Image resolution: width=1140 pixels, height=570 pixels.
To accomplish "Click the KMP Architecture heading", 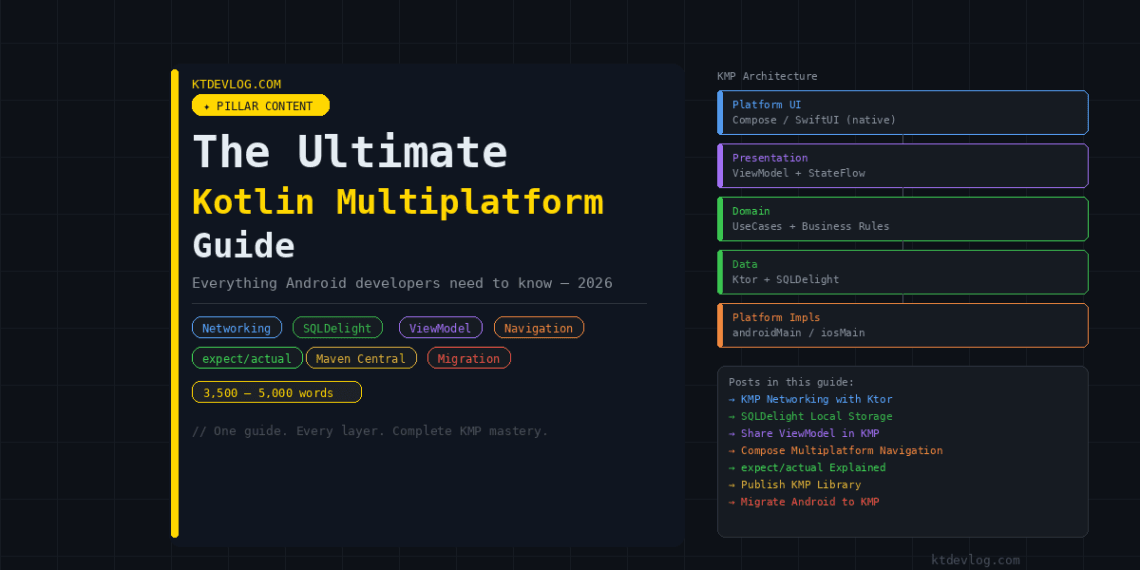I will pos(767,76).
